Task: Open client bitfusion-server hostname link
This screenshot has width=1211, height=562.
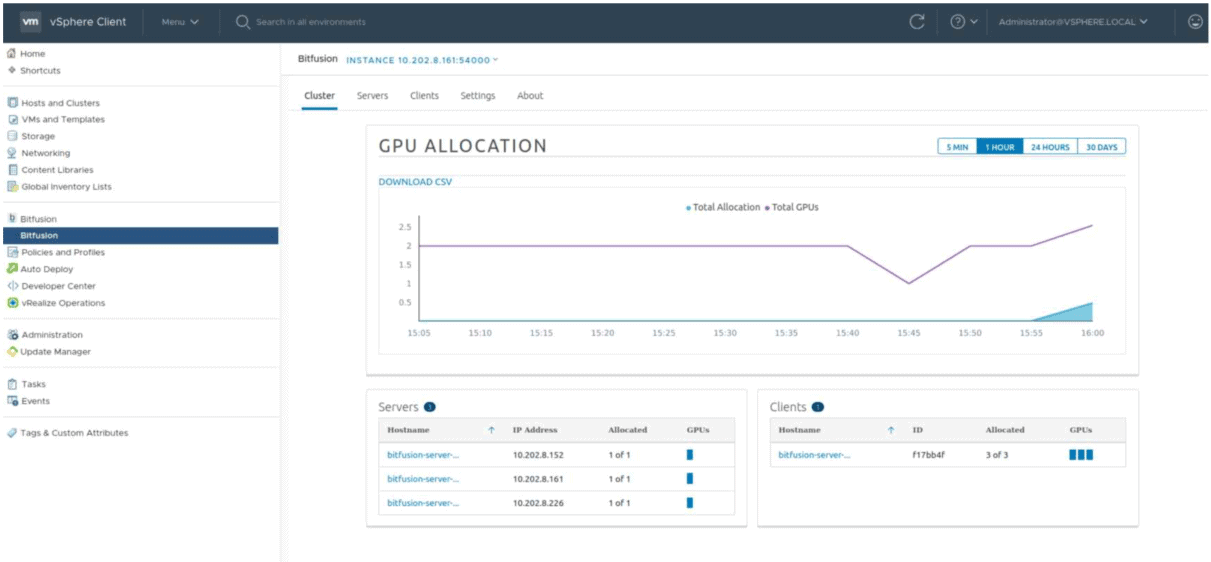Action: click(814, 455)
